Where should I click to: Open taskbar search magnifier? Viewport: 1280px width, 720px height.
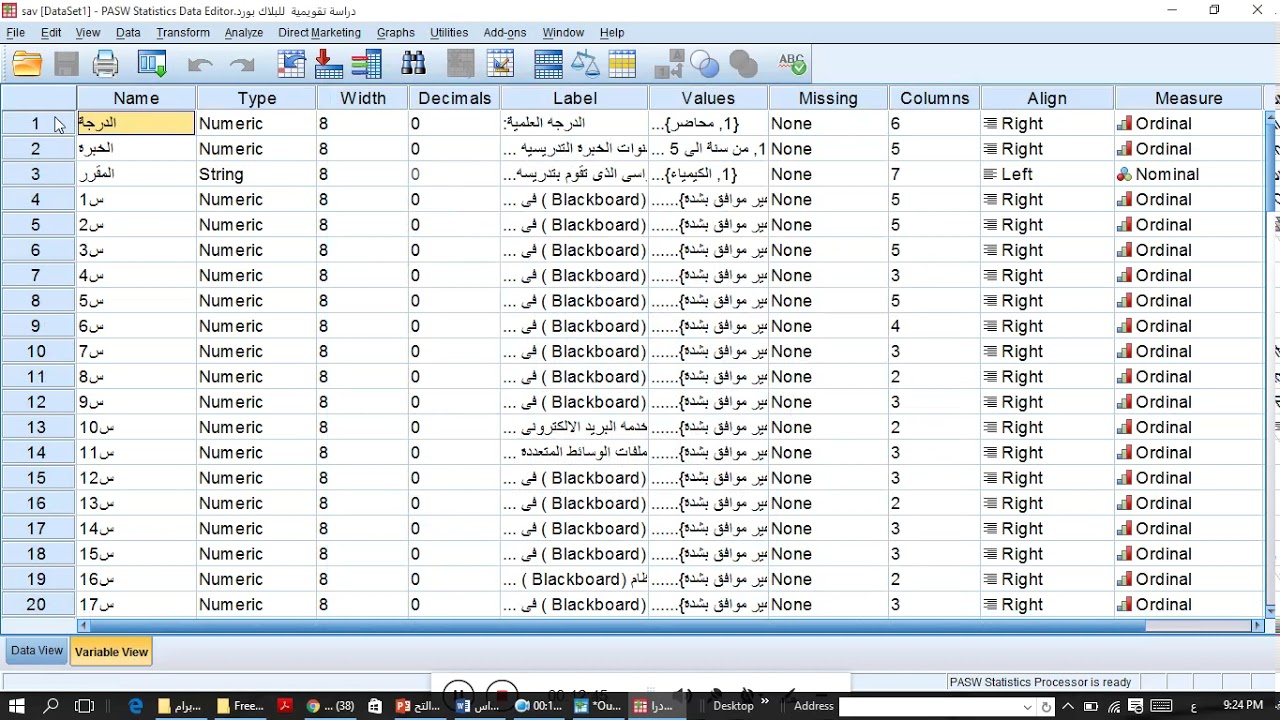[51, 706]
